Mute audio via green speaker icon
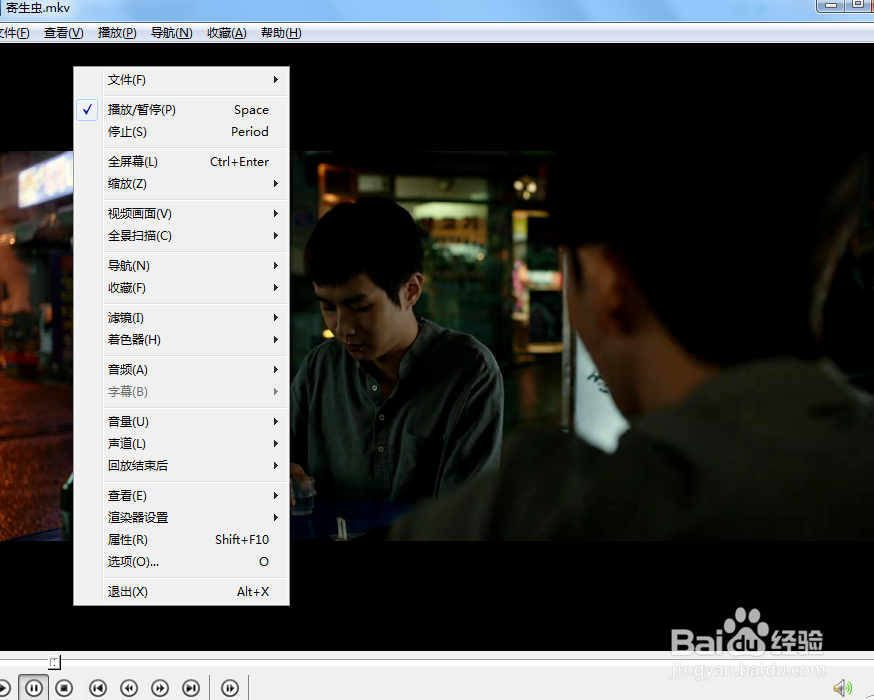874x700 pixels. (842, 688)
